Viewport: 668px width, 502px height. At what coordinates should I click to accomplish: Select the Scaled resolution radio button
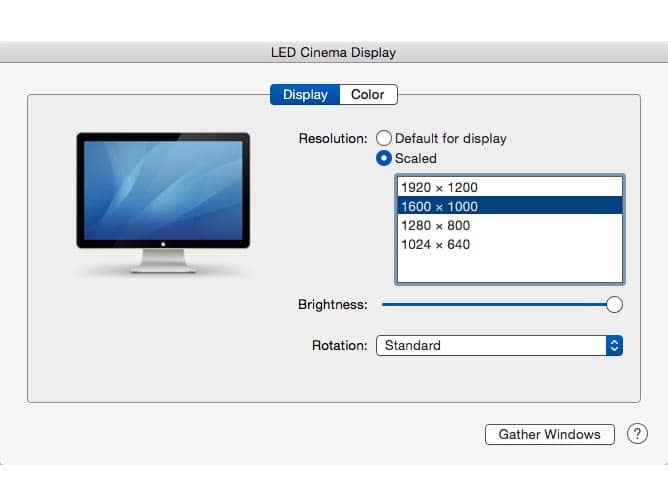[384, 158]
